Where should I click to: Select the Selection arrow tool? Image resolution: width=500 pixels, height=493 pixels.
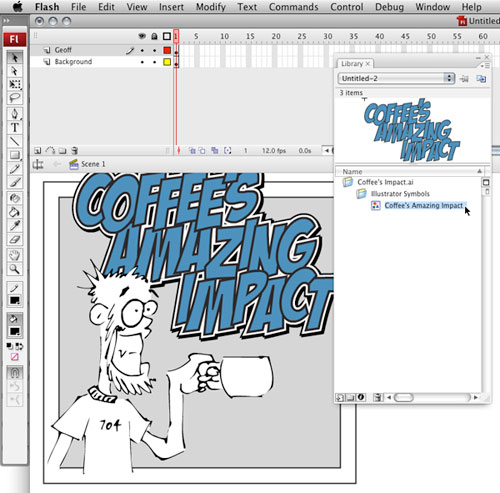click(15, 58)
